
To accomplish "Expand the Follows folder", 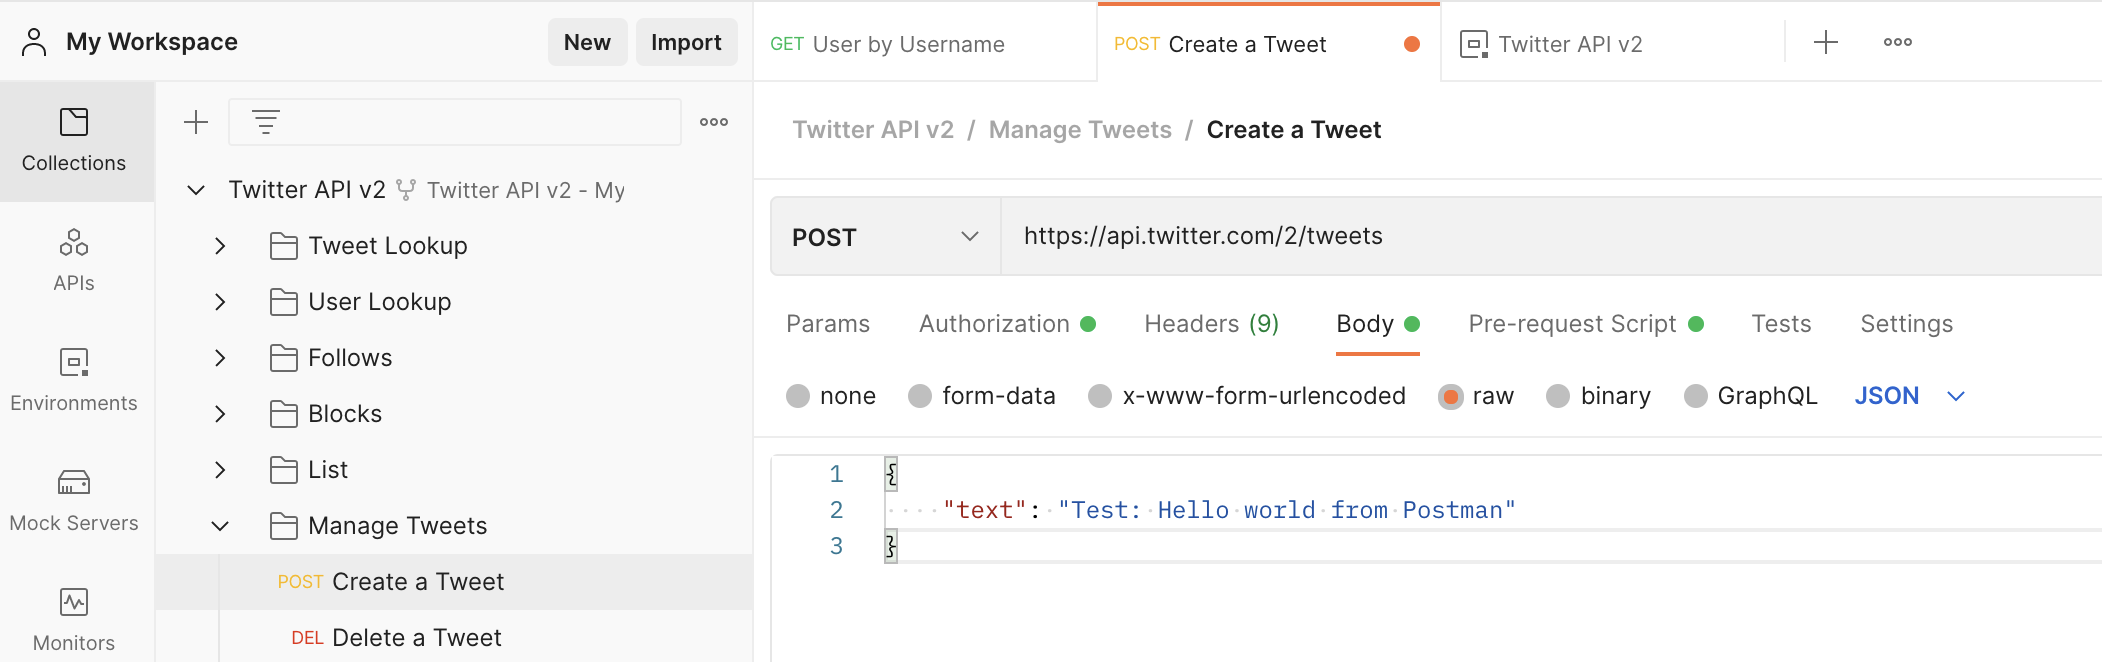I will (220, 358).
